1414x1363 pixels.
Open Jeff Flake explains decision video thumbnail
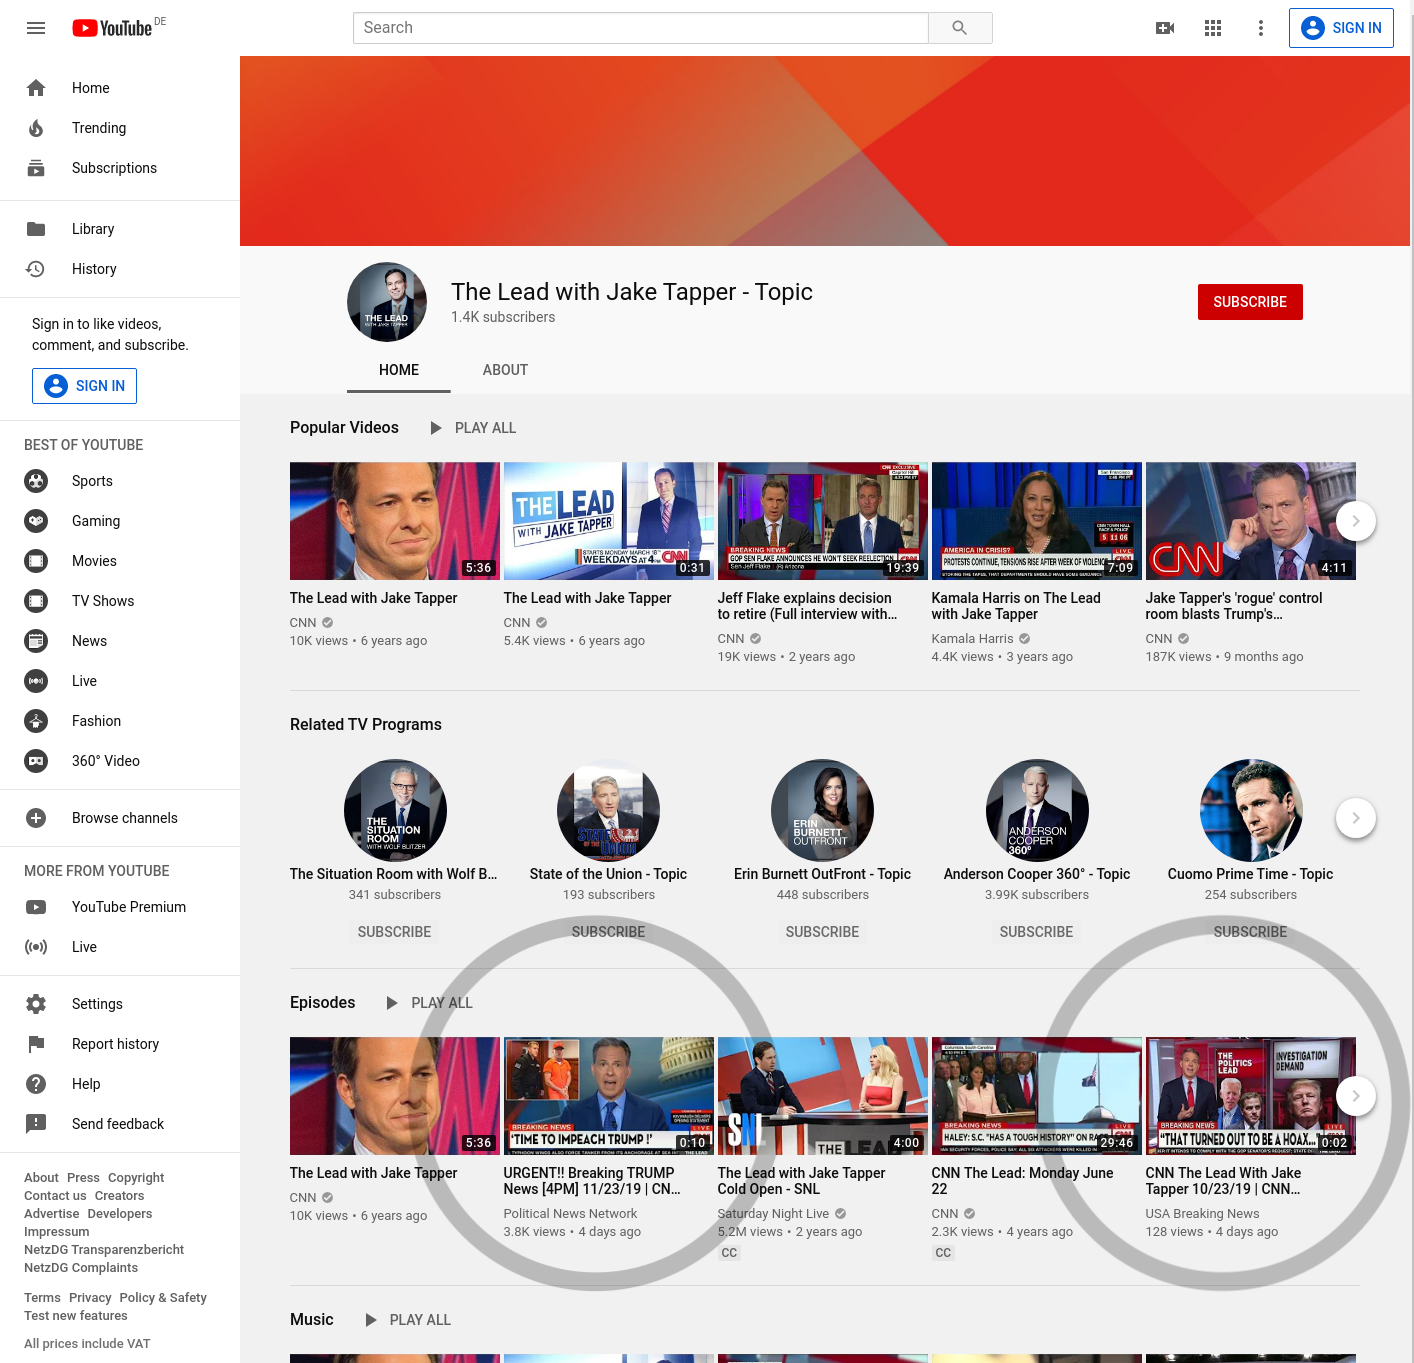[823, 521]
